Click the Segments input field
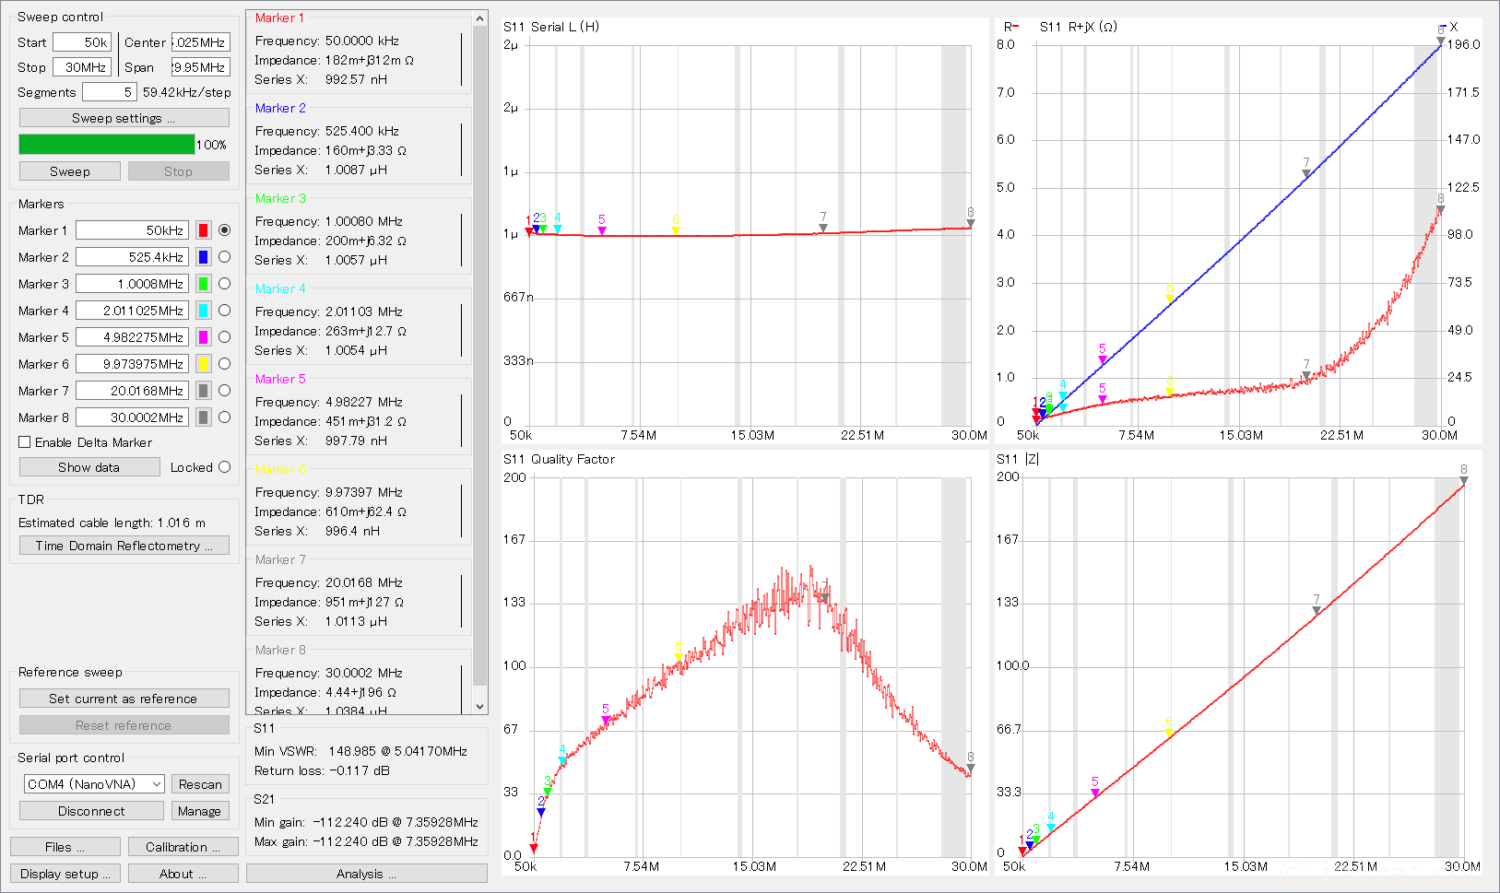 click(x=108, y=92)
